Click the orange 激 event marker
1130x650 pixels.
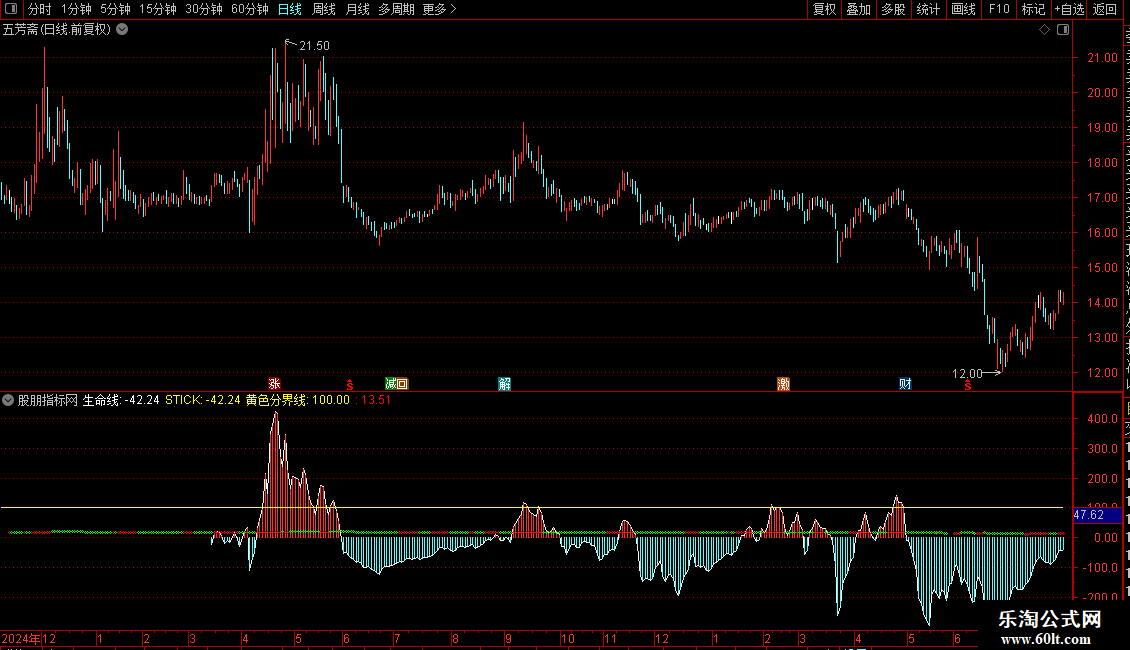(783, 384)
